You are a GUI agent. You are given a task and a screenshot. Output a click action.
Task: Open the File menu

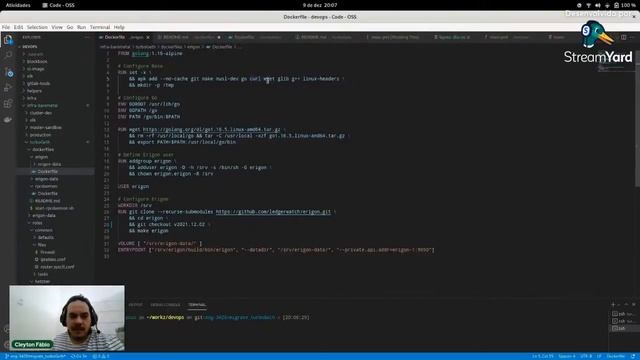click(x=6, y=27)
